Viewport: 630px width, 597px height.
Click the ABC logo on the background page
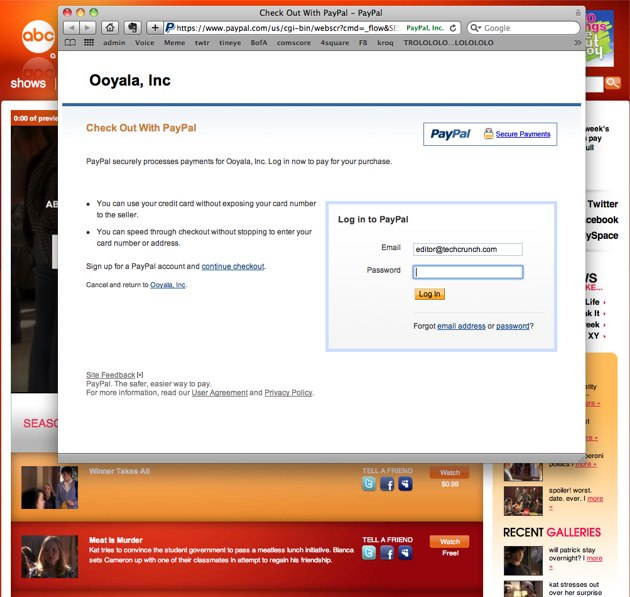[38, 37]
